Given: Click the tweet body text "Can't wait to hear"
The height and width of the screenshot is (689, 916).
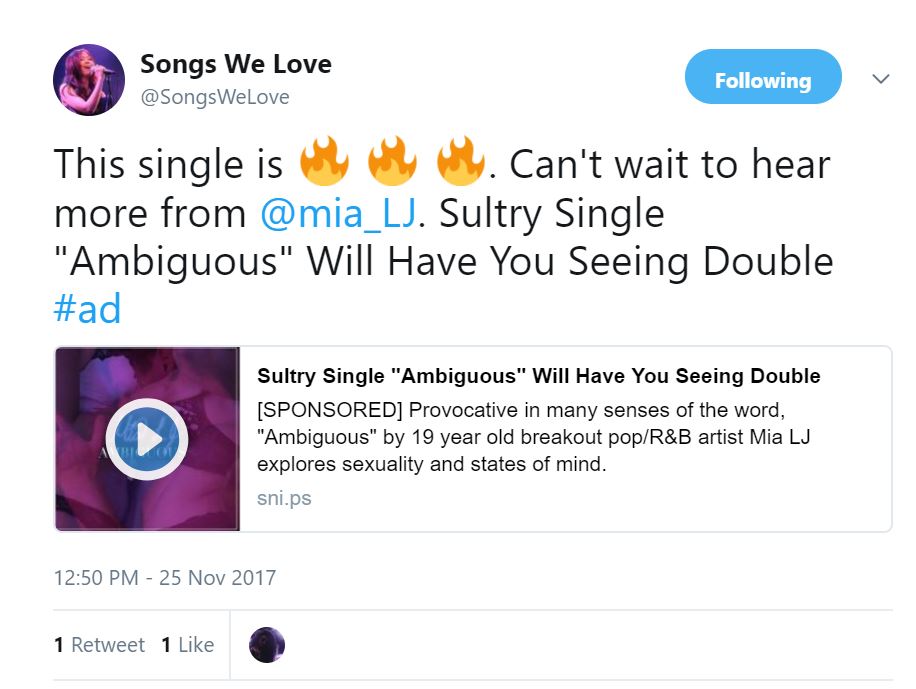Looking at the screenshot, I should 670,164.
